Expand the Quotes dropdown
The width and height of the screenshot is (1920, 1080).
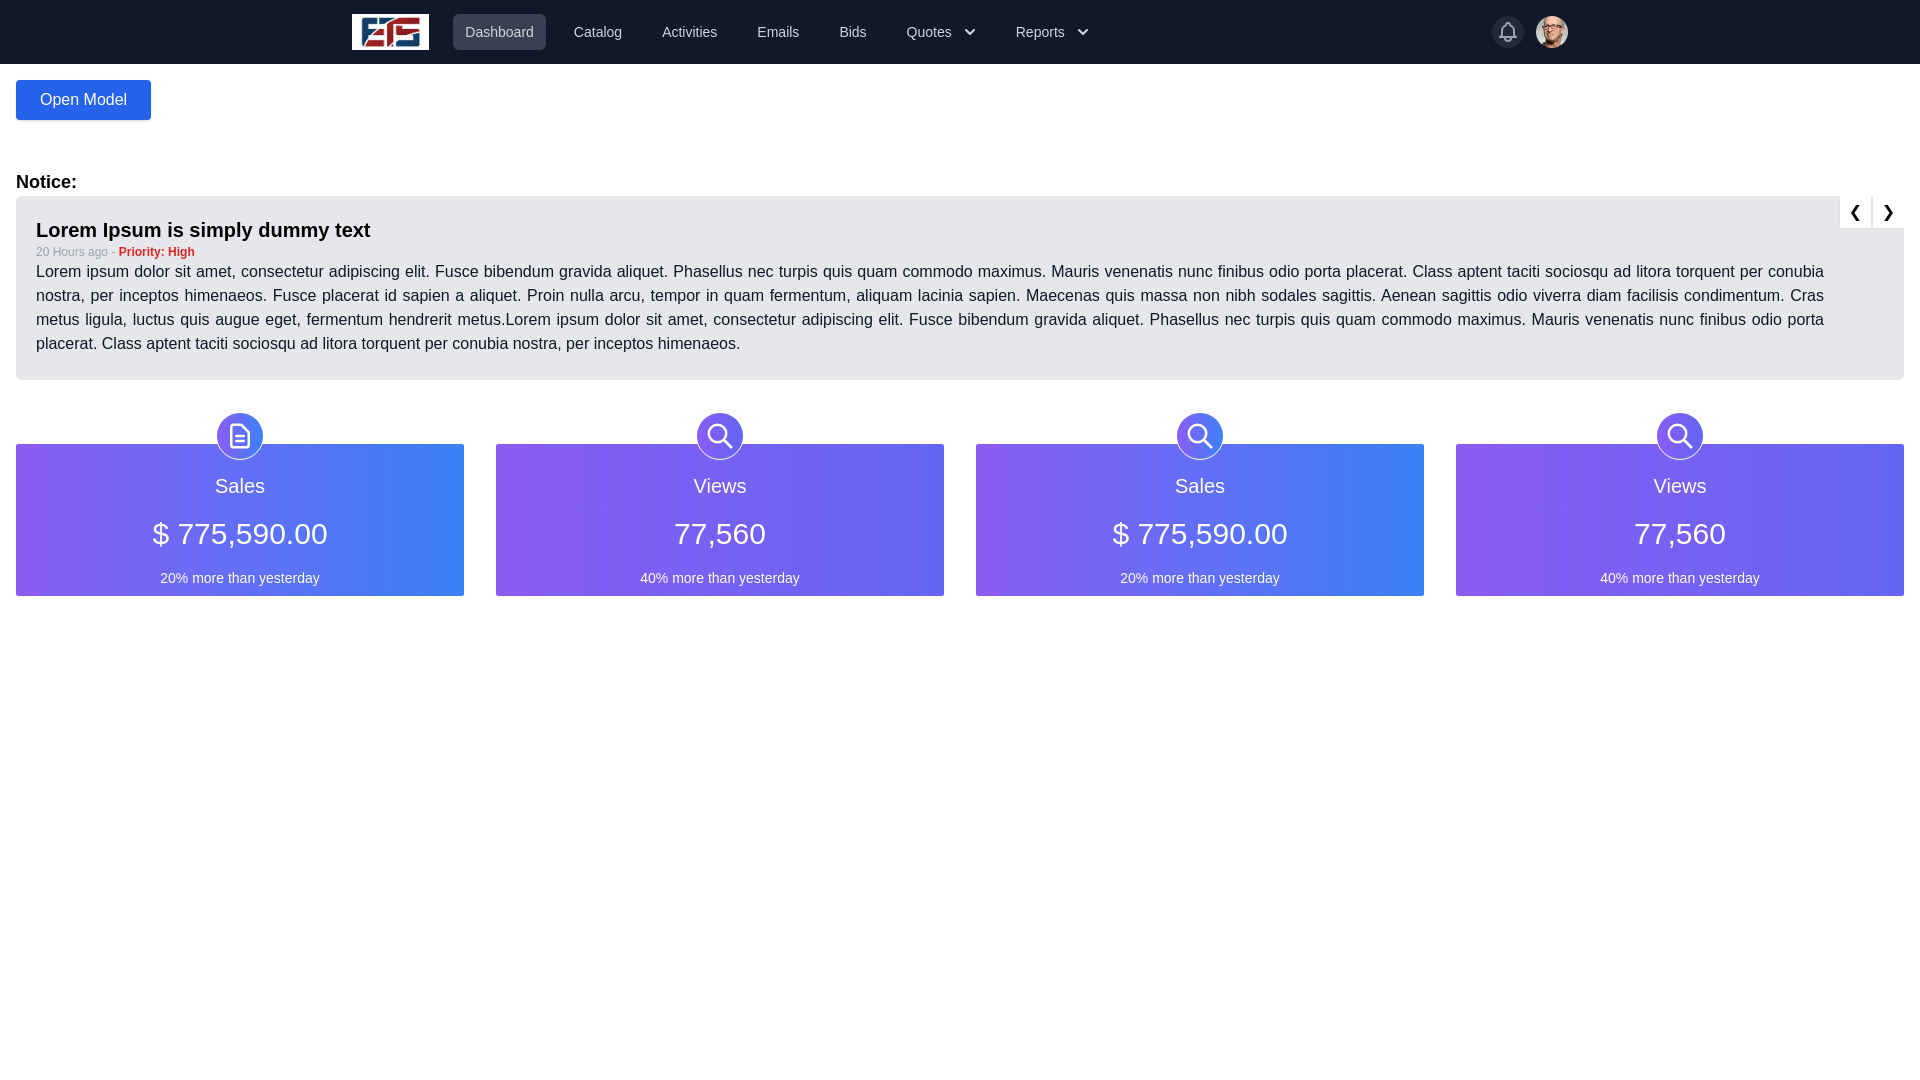coord(941,32)
